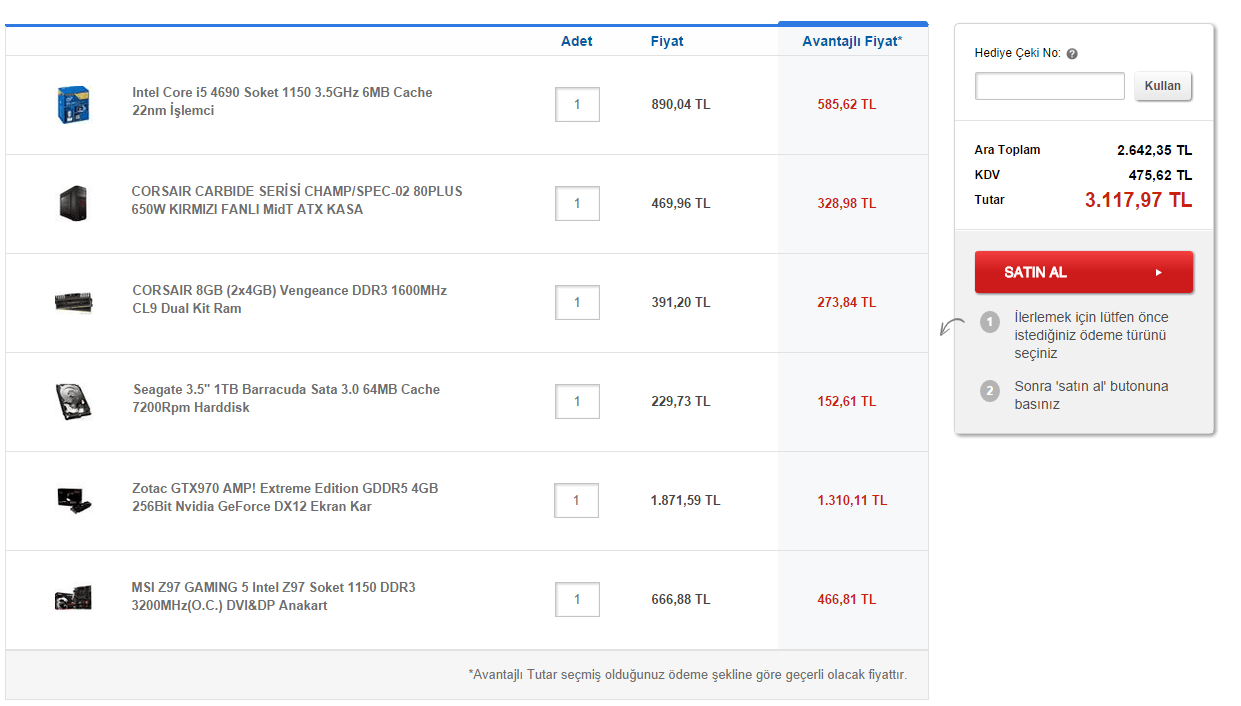1241x706 pixels.
Task: Select the MSI Z97 motherboard quantity field
Action: click(x=577, y=599)
